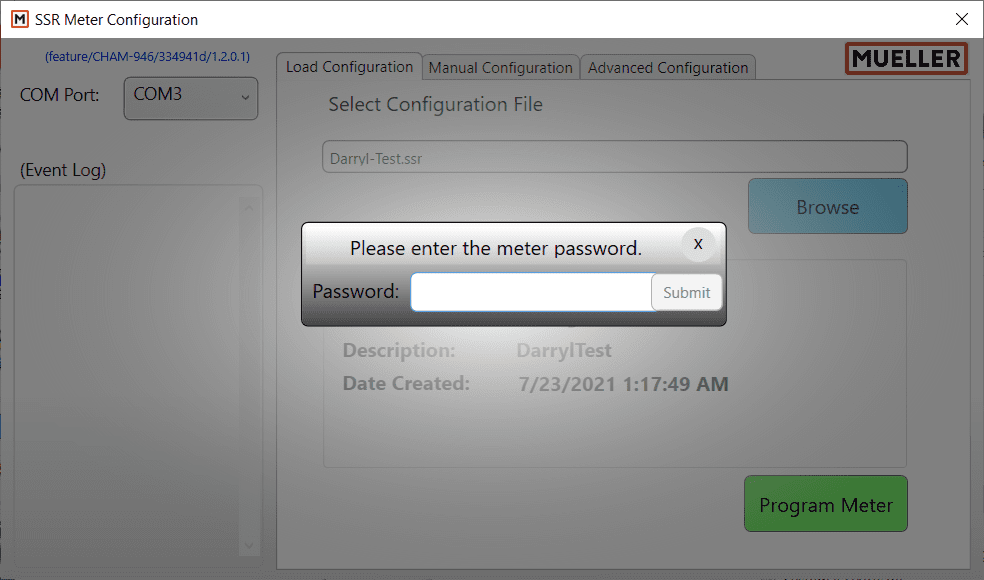Click the SSR Meter app icon in title bar
This screenshot has width=984, height=580.
19,19
